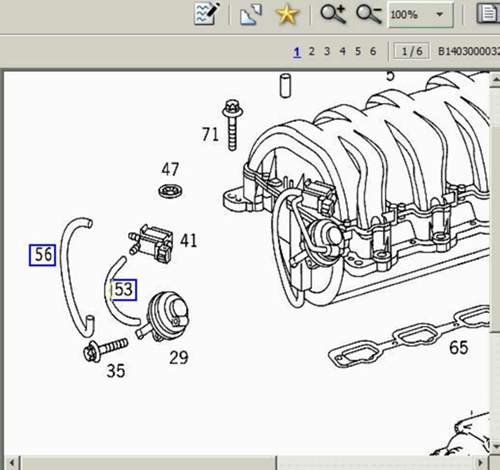Zoom out with the magnifier minus icon
The image size is (500, 470).
click(x=369, y=14)
